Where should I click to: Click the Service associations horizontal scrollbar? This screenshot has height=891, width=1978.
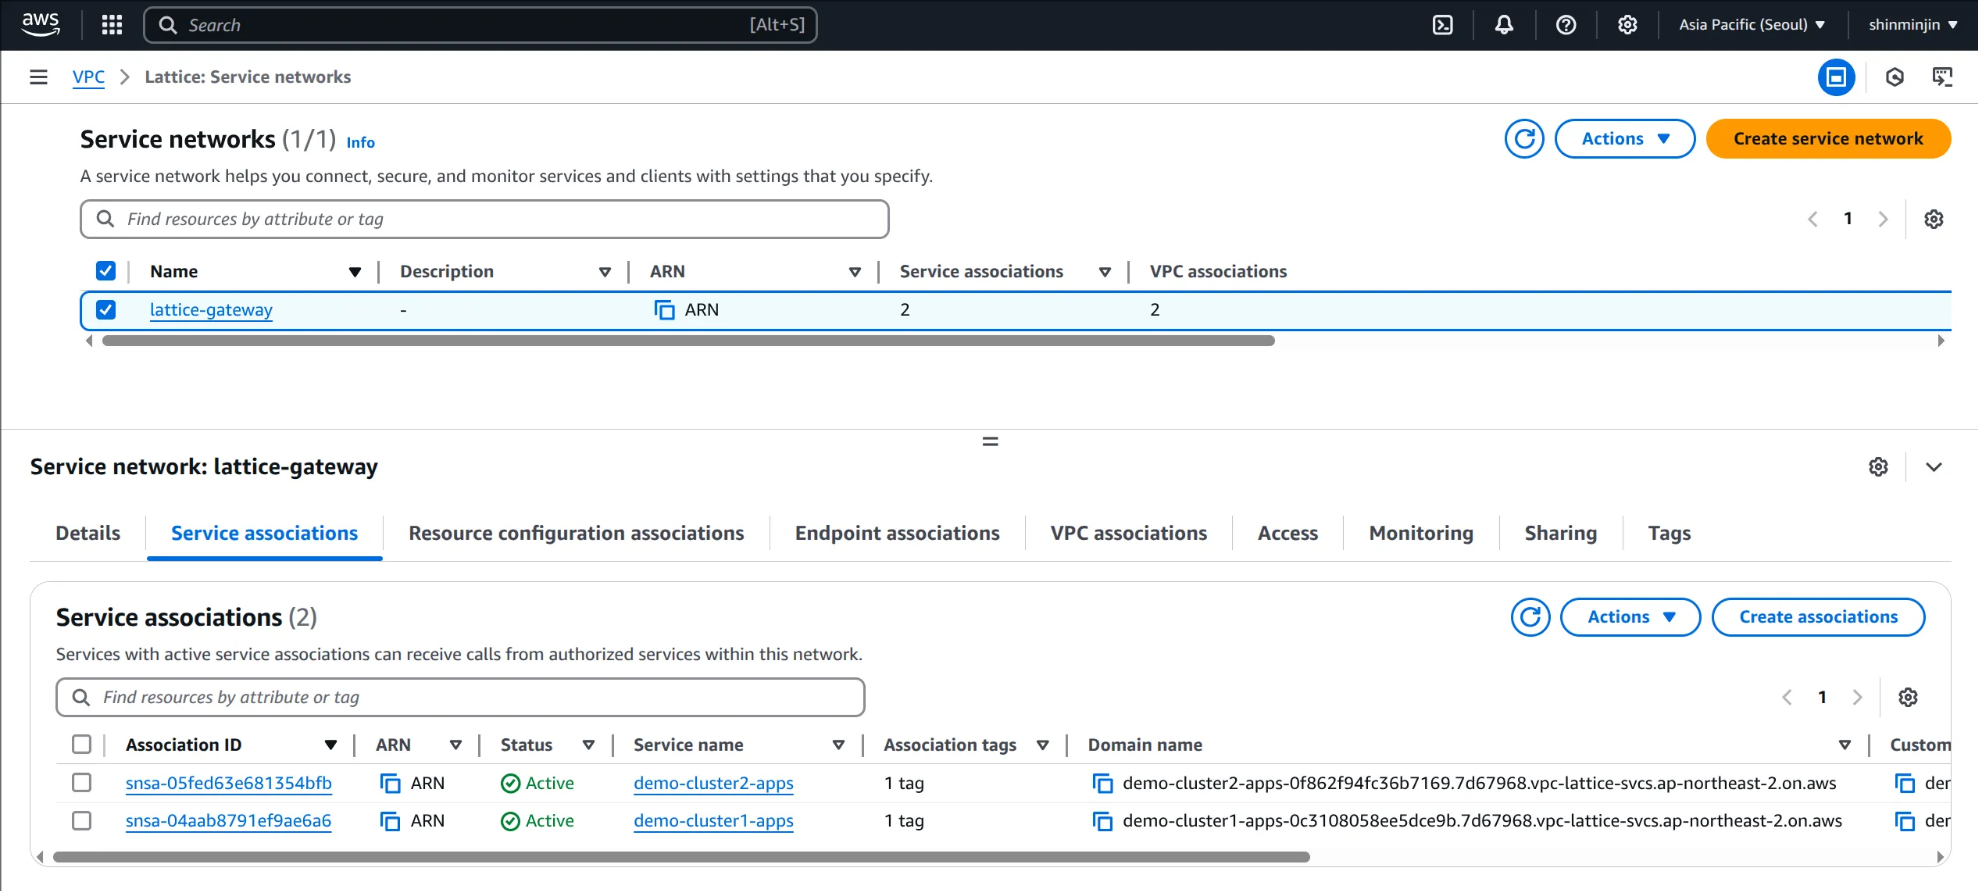681,857
